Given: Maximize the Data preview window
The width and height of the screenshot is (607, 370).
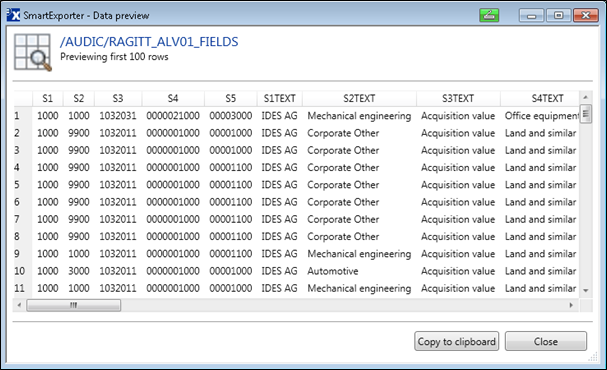Looking at the screenshot, I should pyautogui.click(x=558, y=15).
